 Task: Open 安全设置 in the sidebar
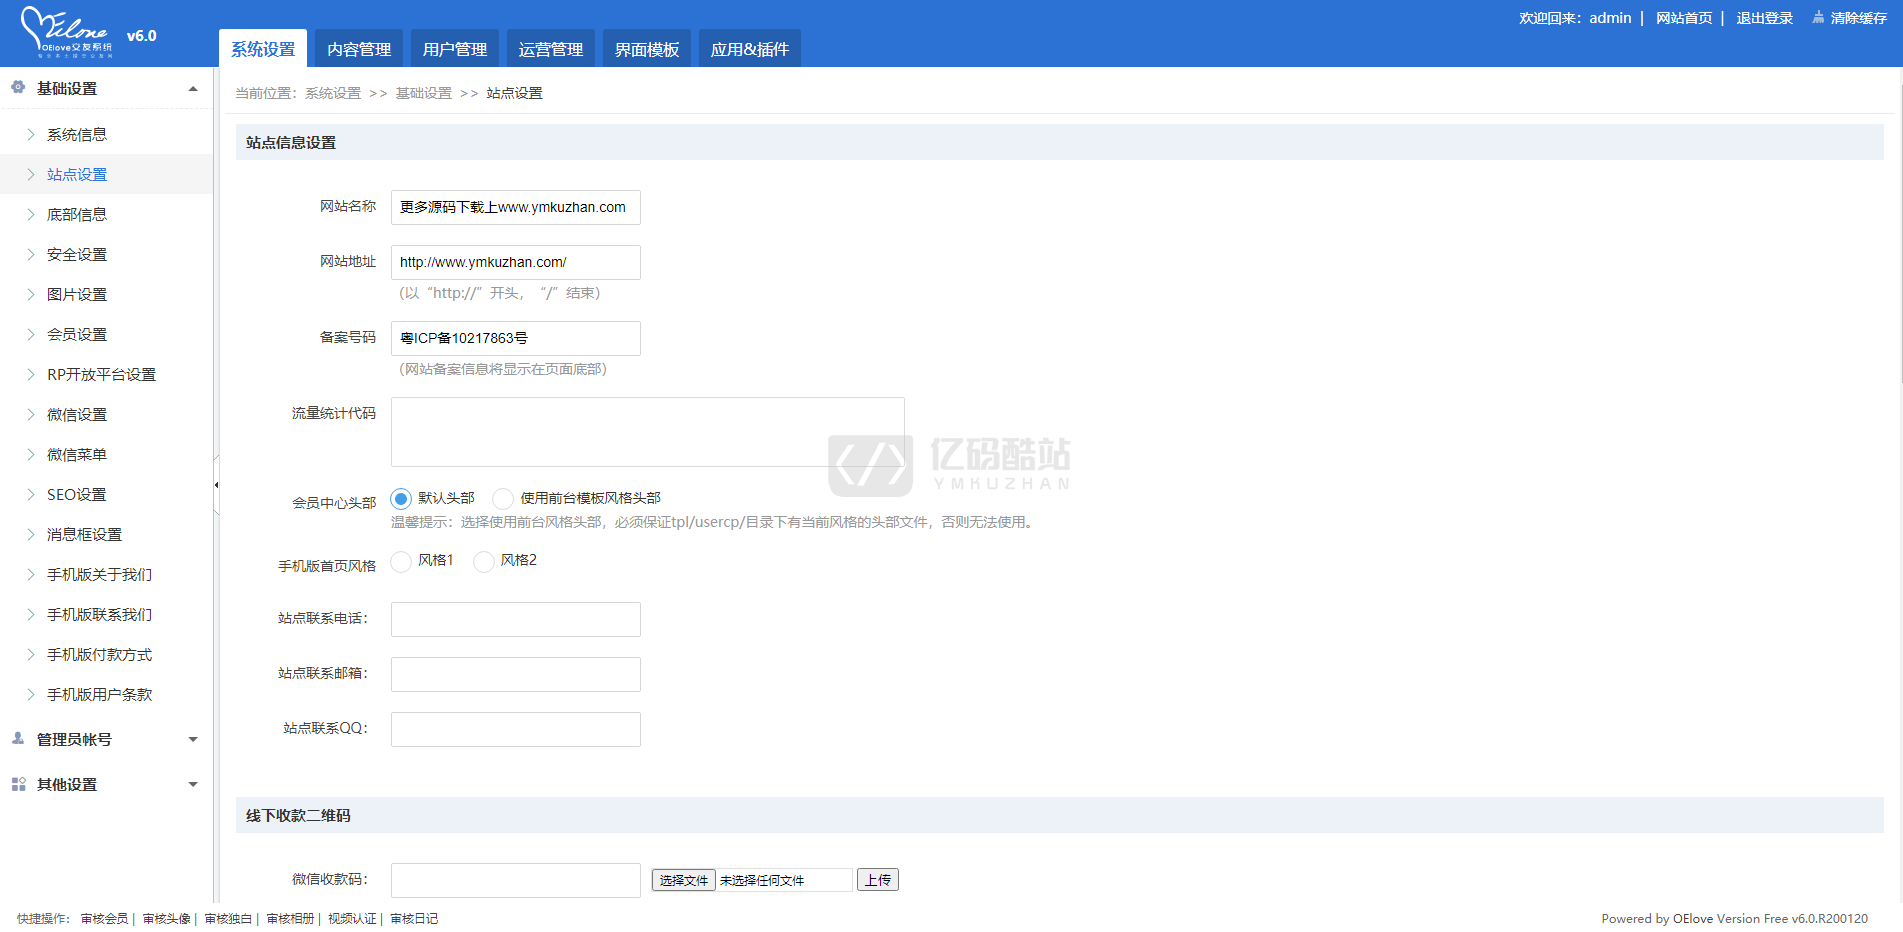(x=77, y=254)
